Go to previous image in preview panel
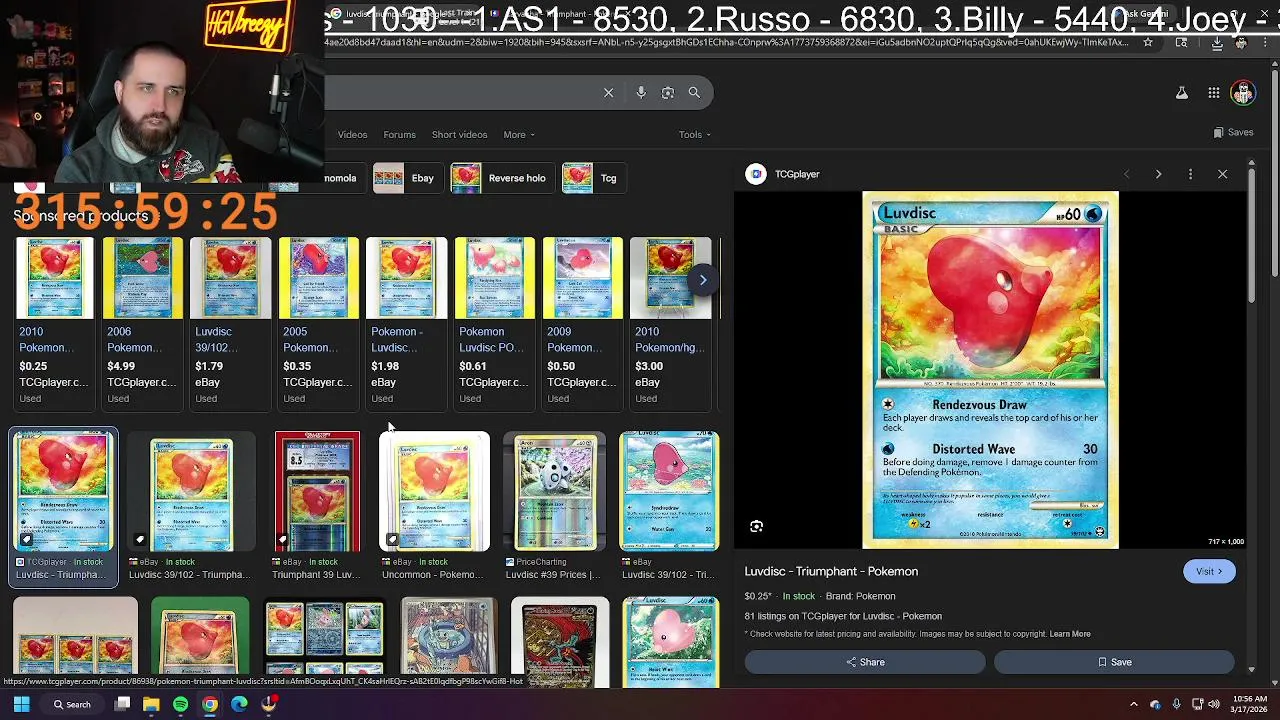 tap(1126, 174)
